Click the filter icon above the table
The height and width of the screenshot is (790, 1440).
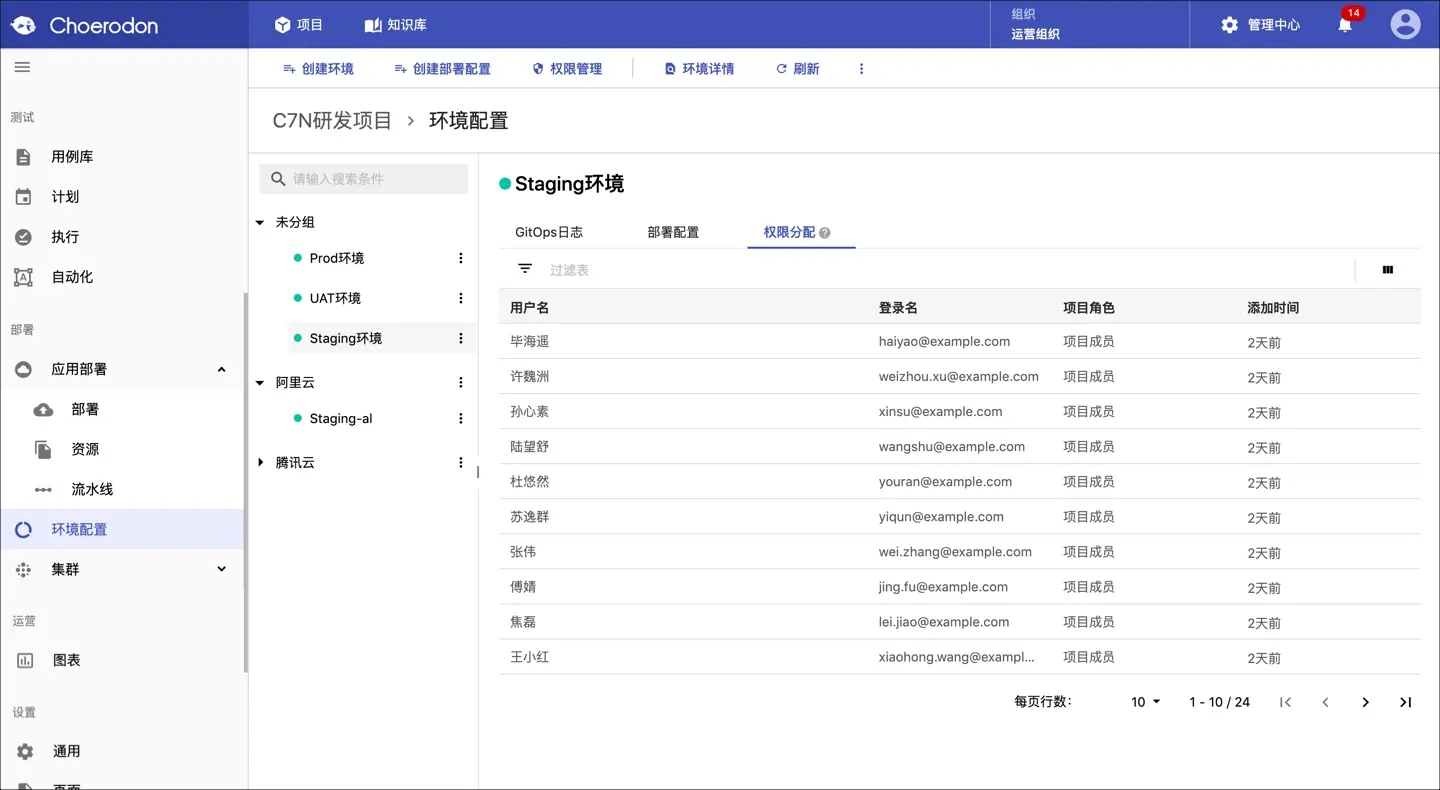click(525, 269)
